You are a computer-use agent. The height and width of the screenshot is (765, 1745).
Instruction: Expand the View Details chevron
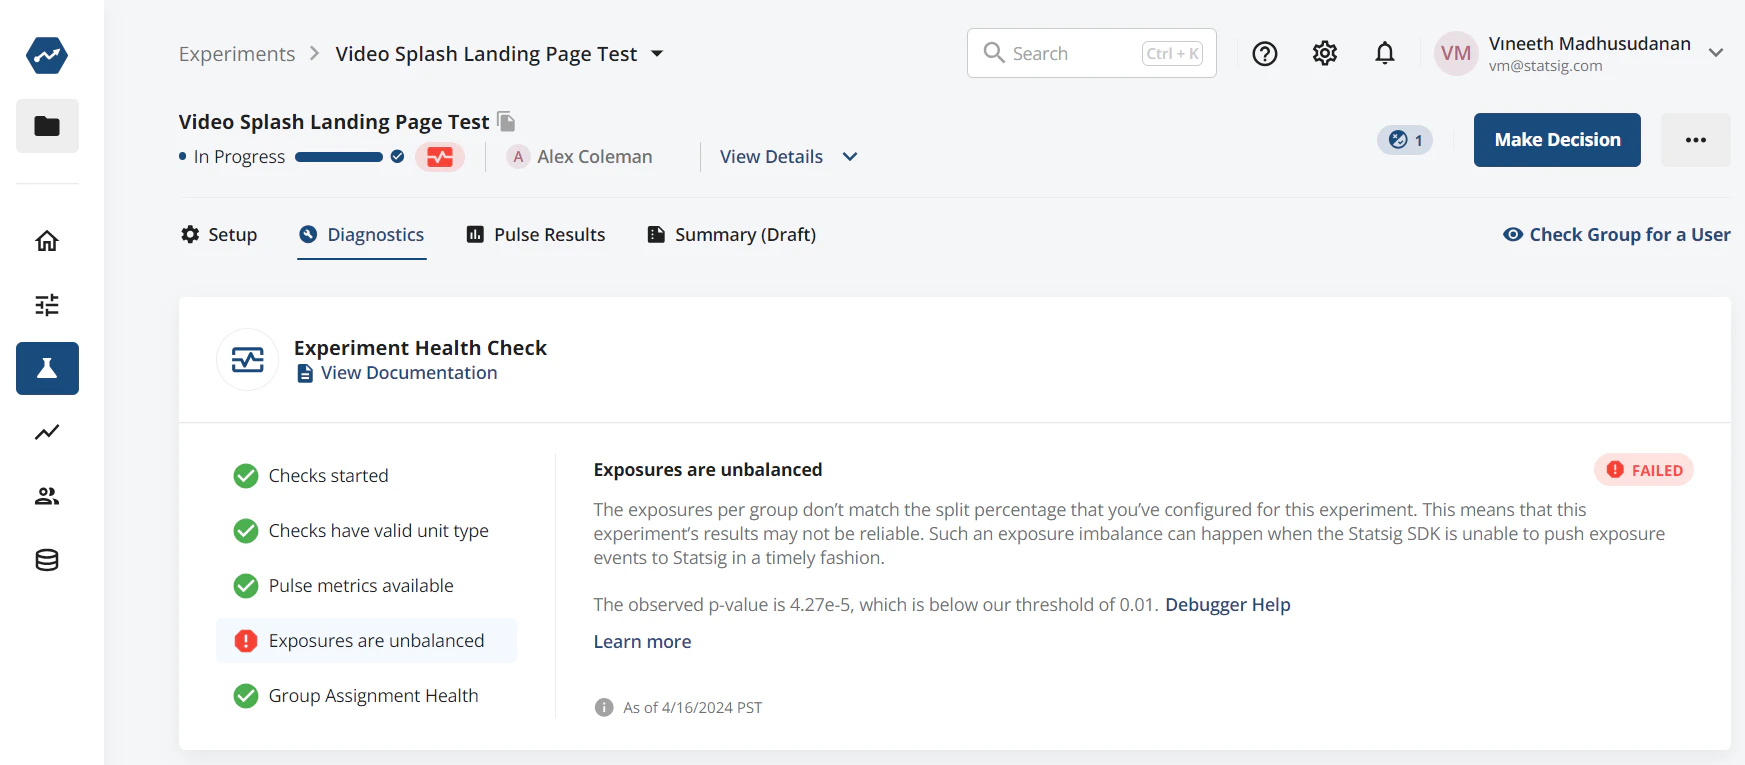[x=850, y=157]
